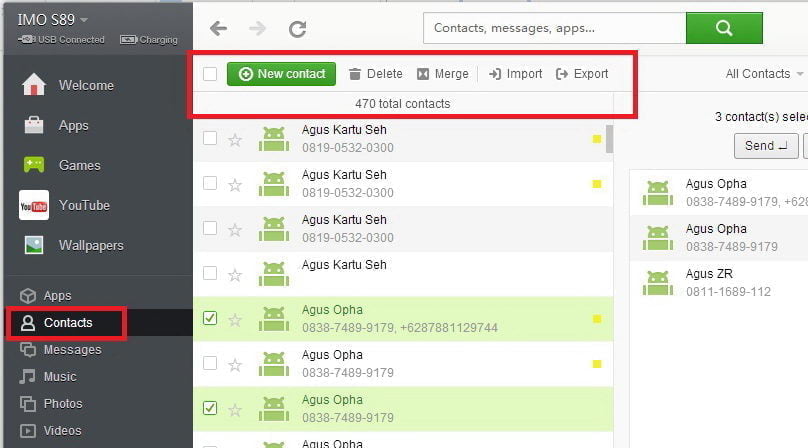Check Agus Kartu Seh row with no number
The image size is (808, 448).
210,273
